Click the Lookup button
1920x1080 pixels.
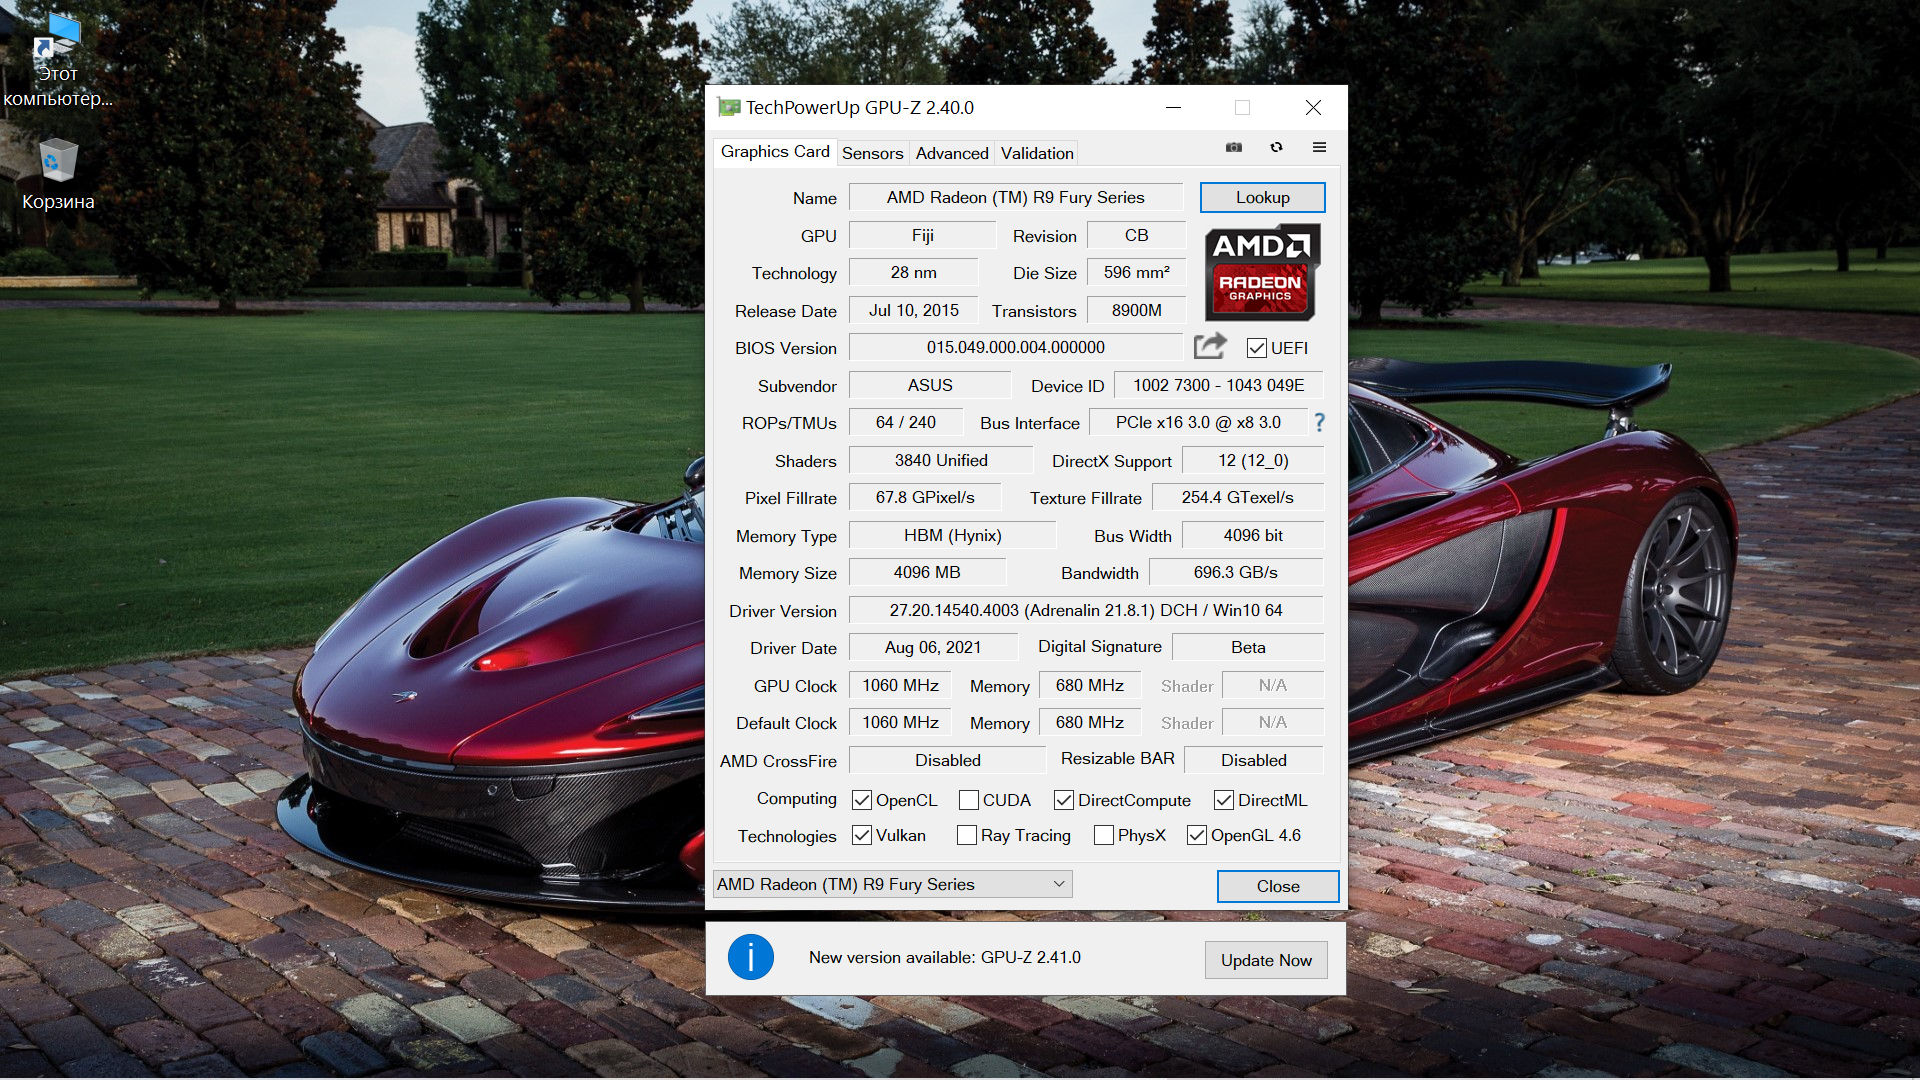[x=1262, y=197]
